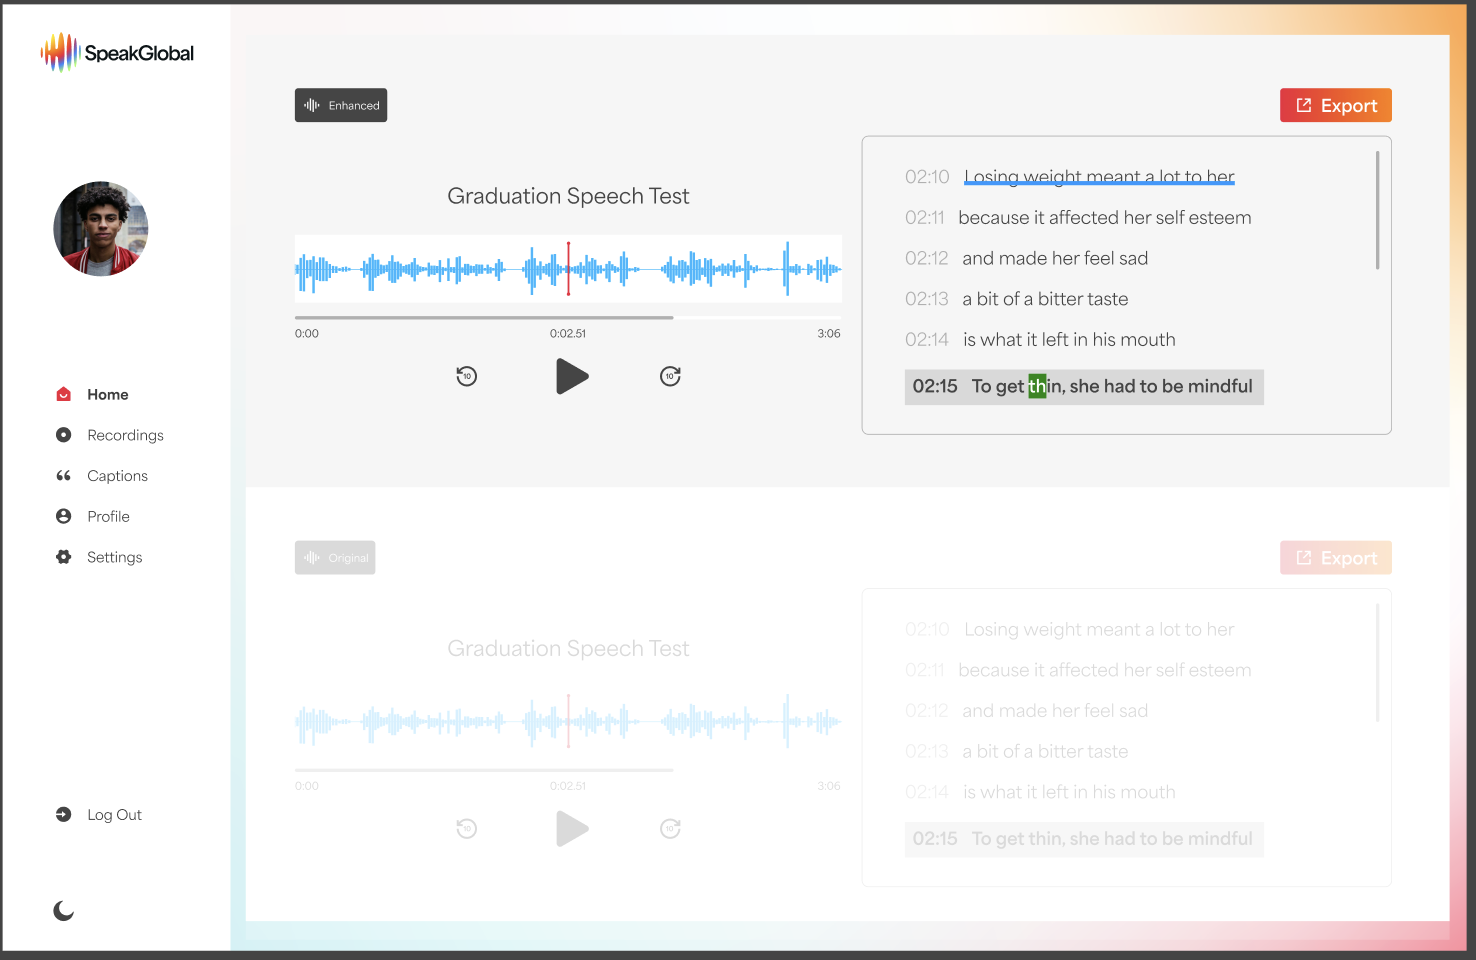Click the Enhanced transcript scrollbar

pos(1377,210)
